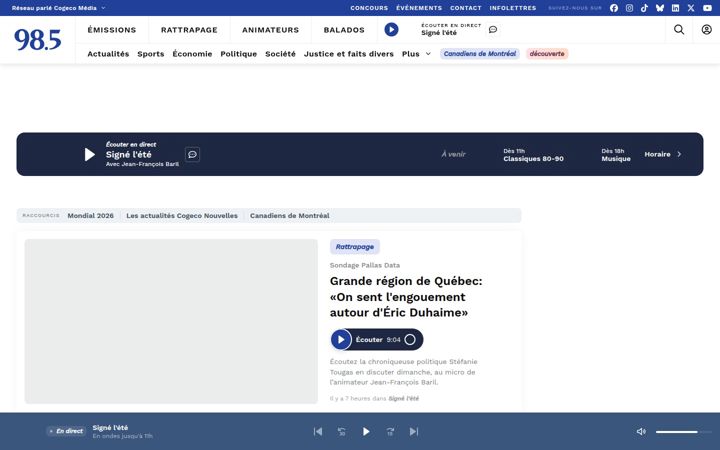This screenshot has width=720, height=450.
Task: Click the article image placeholder thumbnail
Action: [171, 321]
